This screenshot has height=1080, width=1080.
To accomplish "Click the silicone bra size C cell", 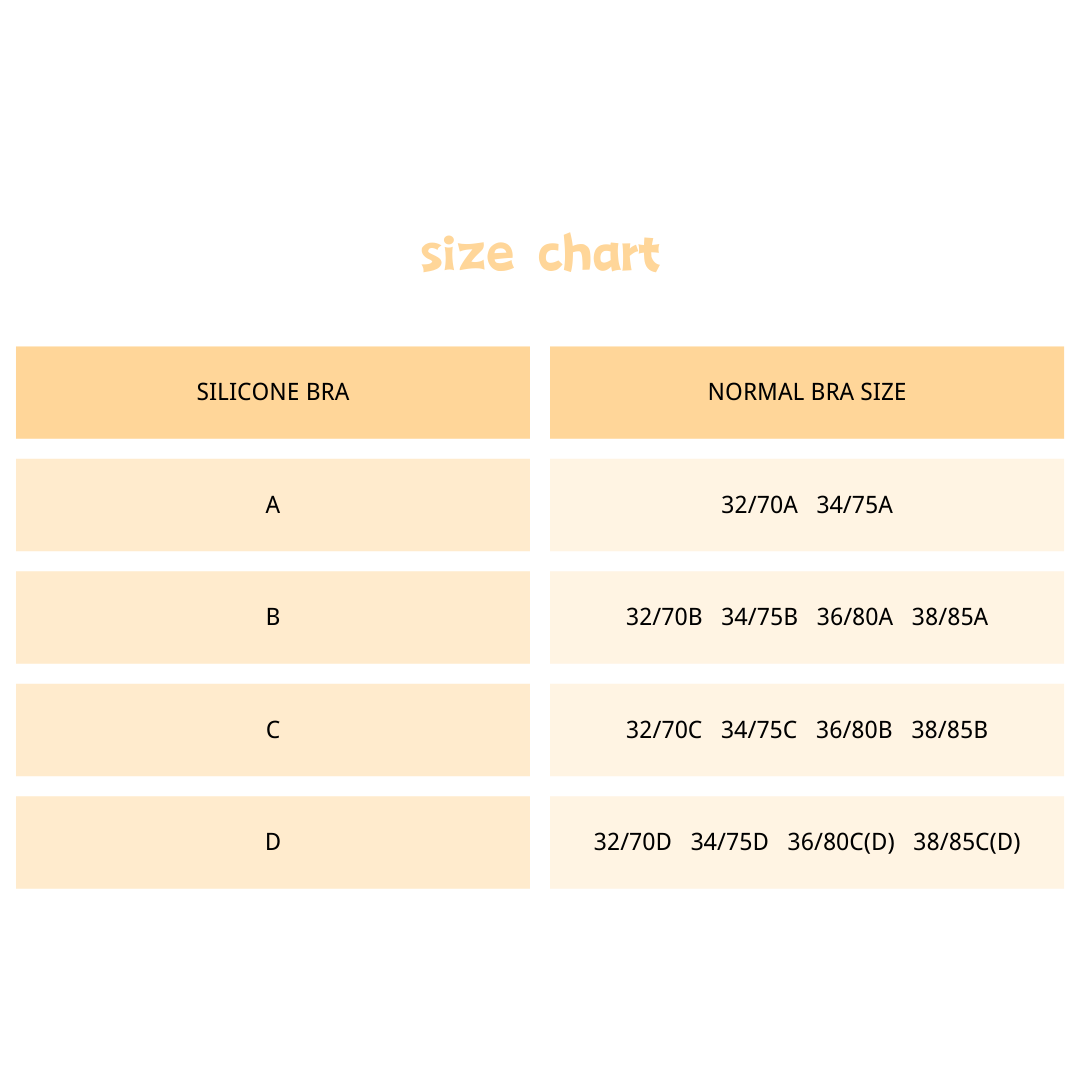I will (x=273, y=730).
